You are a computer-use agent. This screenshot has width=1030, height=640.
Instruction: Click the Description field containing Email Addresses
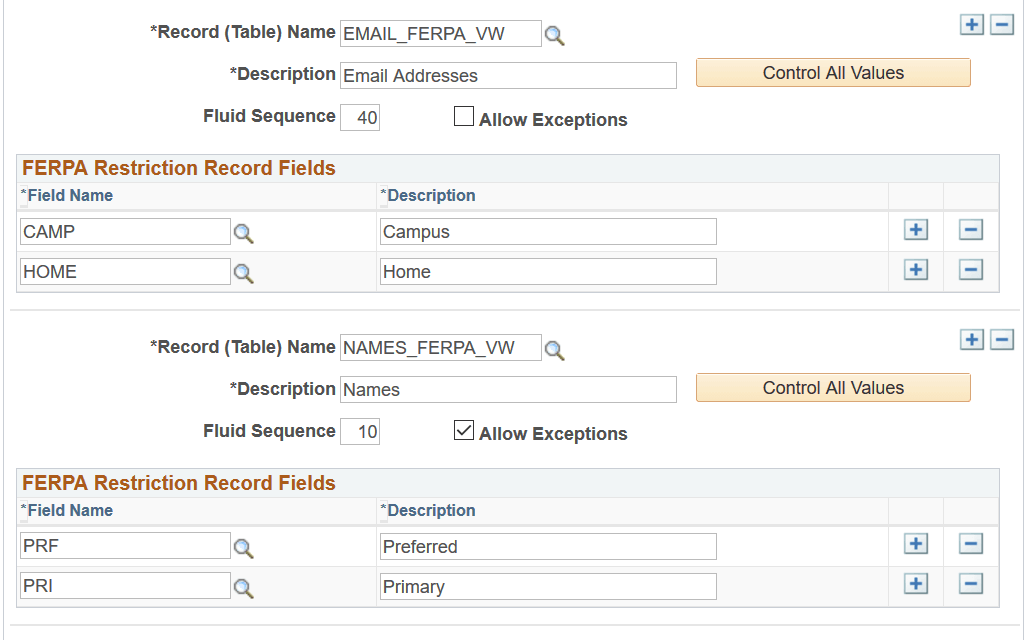(508, 75)
